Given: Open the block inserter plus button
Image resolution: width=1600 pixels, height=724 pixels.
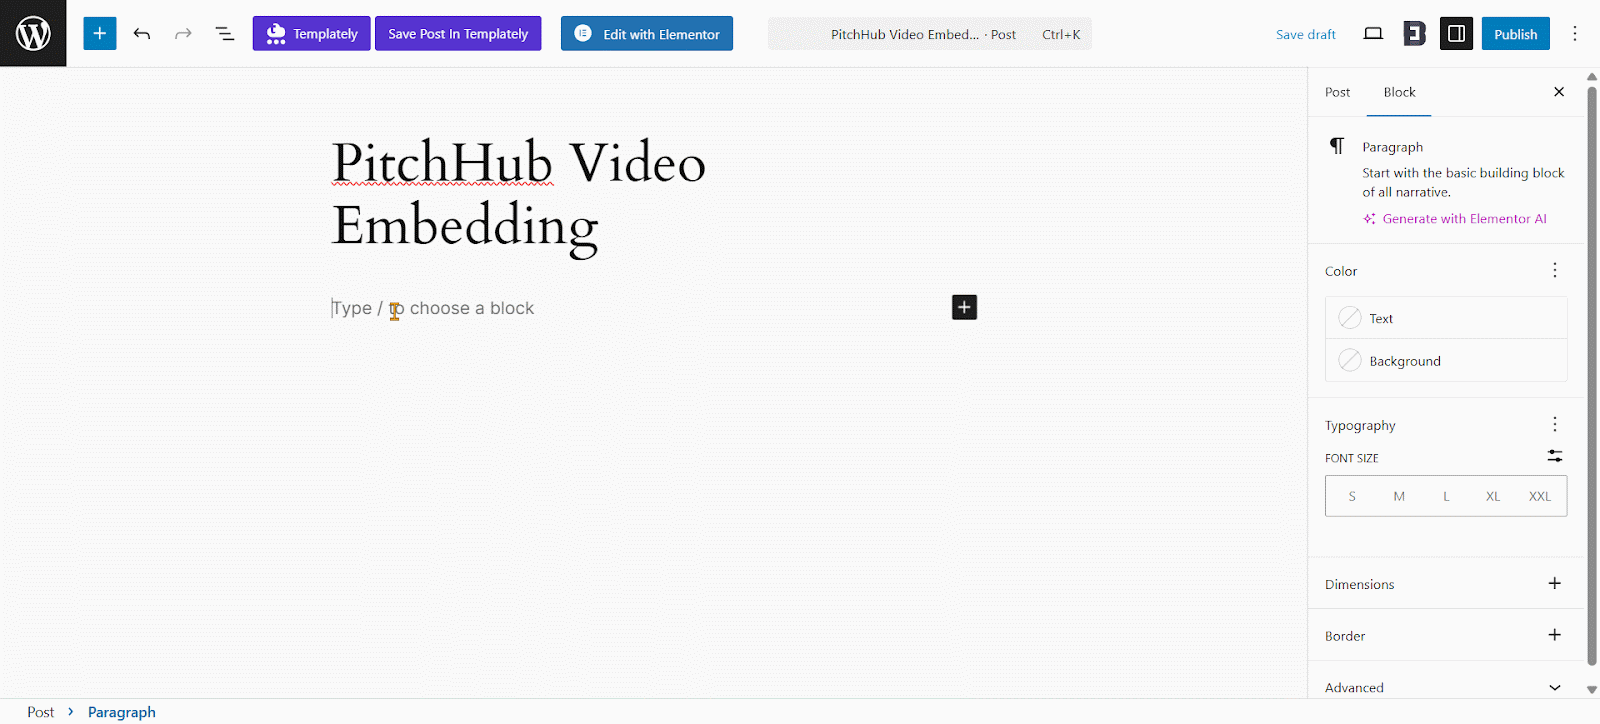Looking at the screenshot, I should point(99,33).
